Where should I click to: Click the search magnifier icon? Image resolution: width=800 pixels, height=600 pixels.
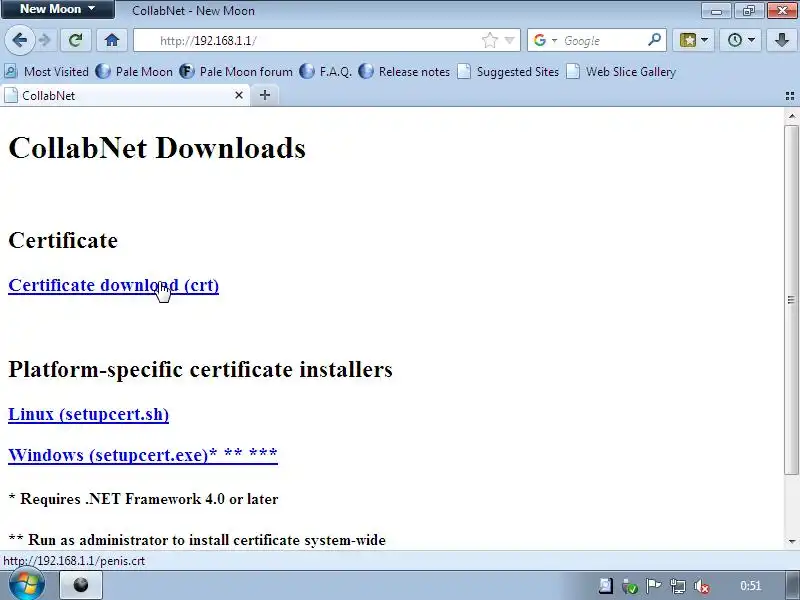[x=655, y=40]
